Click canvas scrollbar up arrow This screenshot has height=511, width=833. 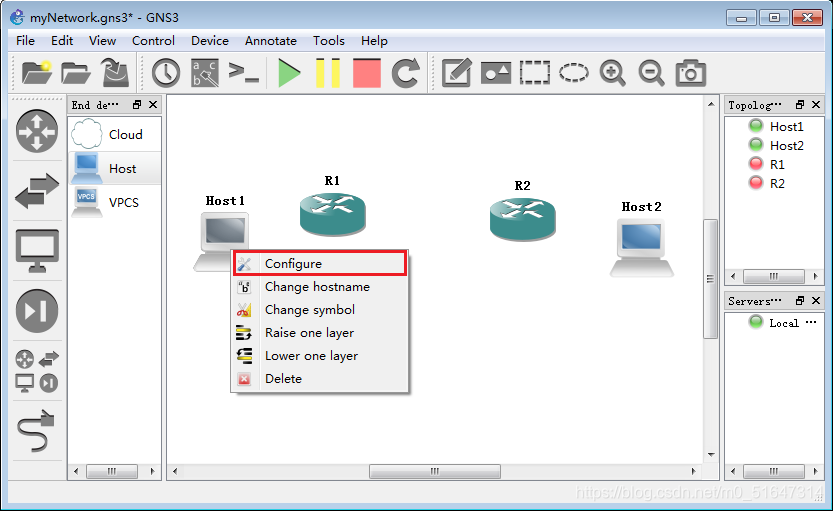click(711, 104)
